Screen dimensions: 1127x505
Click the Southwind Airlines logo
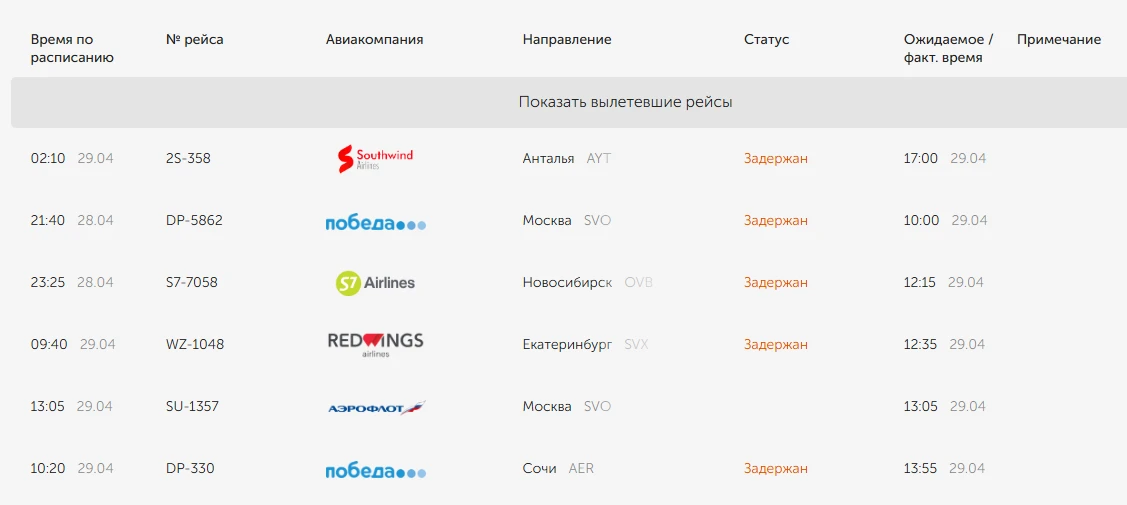coord(375,158)
